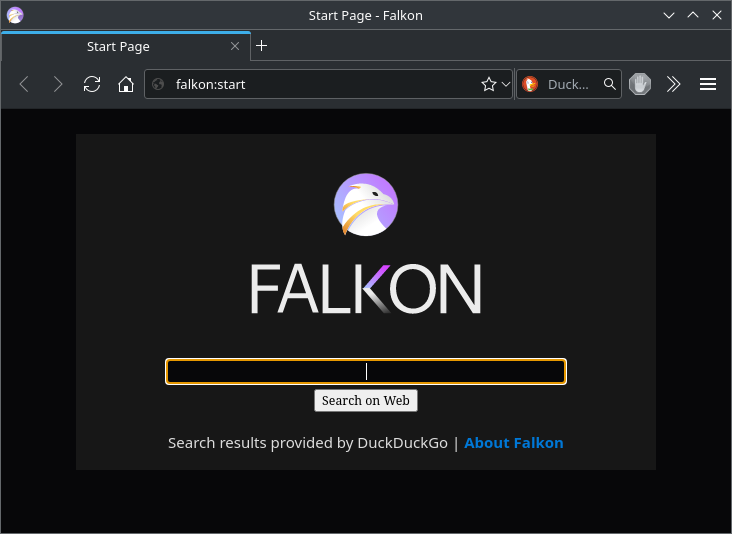Open the About Falkon link
The image size is (732, 534).
(514, 443)
